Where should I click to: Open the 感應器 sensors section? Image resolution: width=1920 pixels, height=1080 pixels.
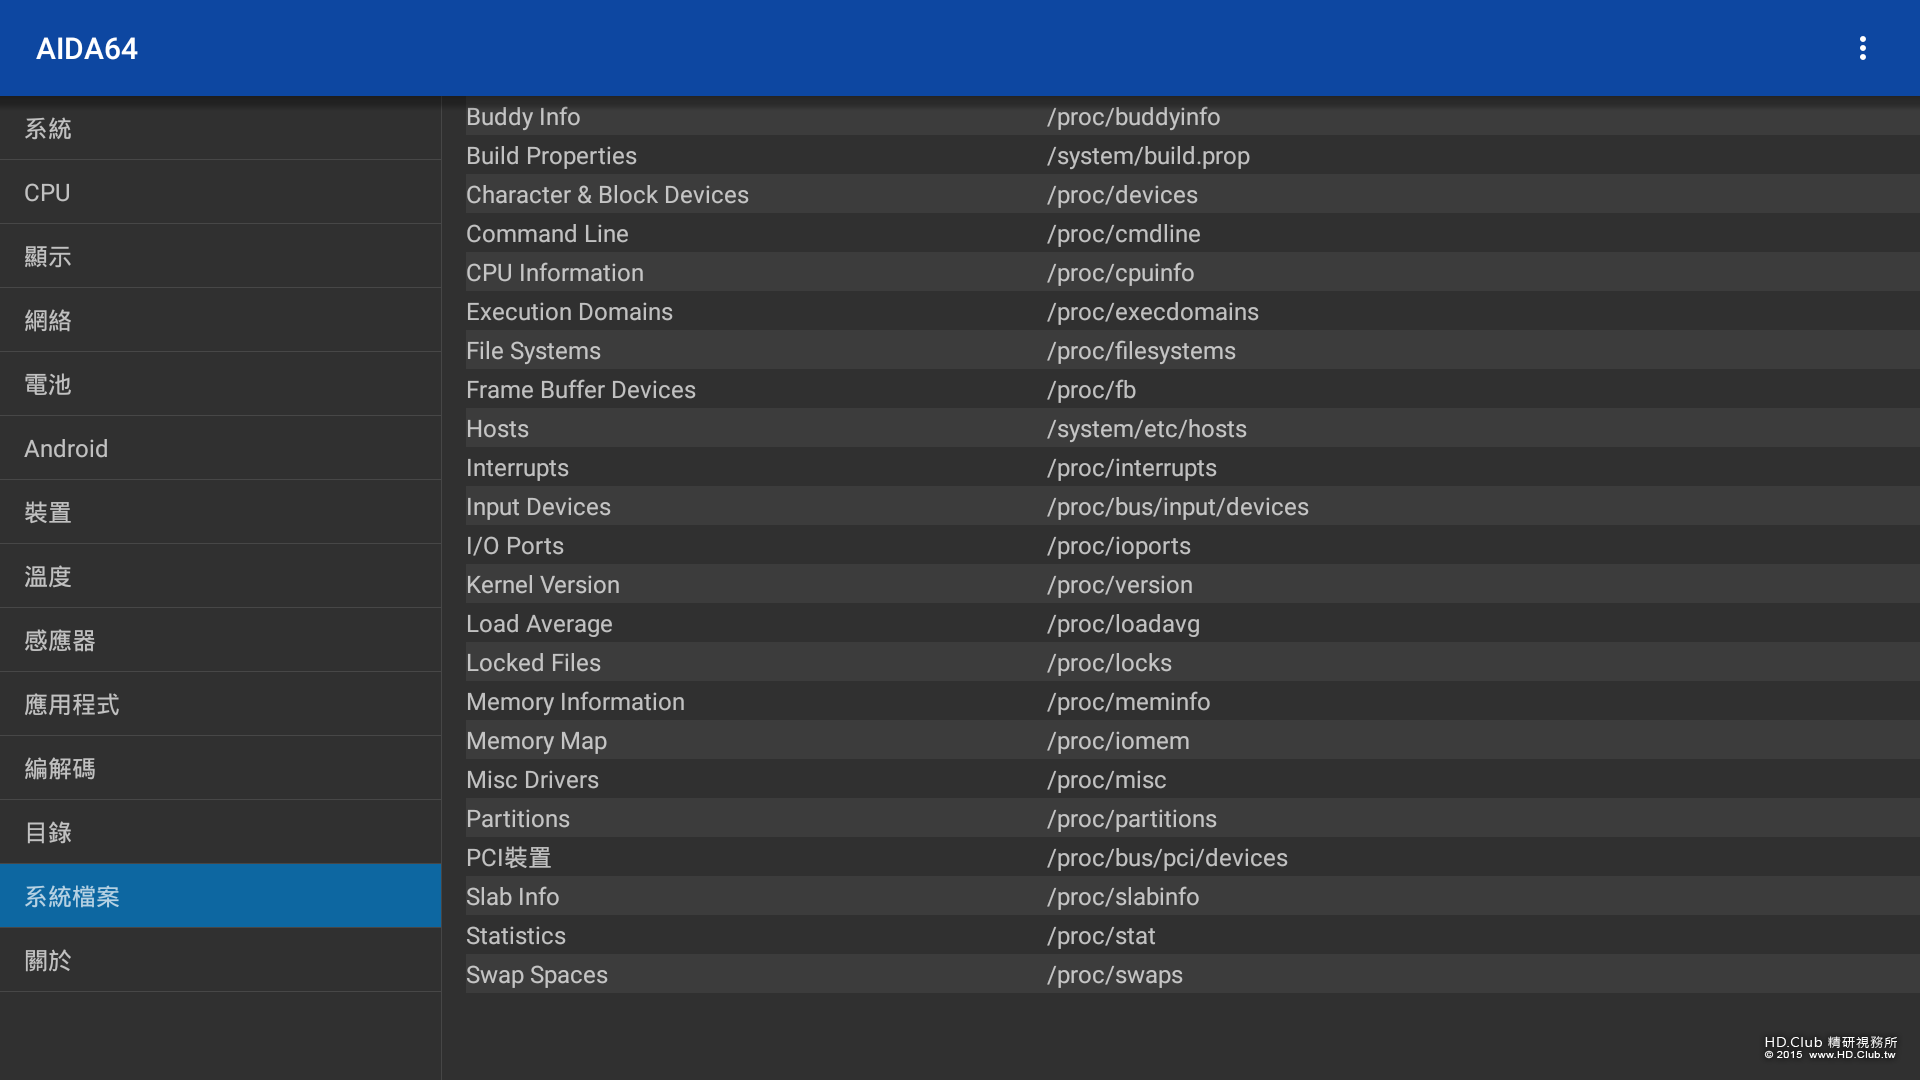(220, 640)
